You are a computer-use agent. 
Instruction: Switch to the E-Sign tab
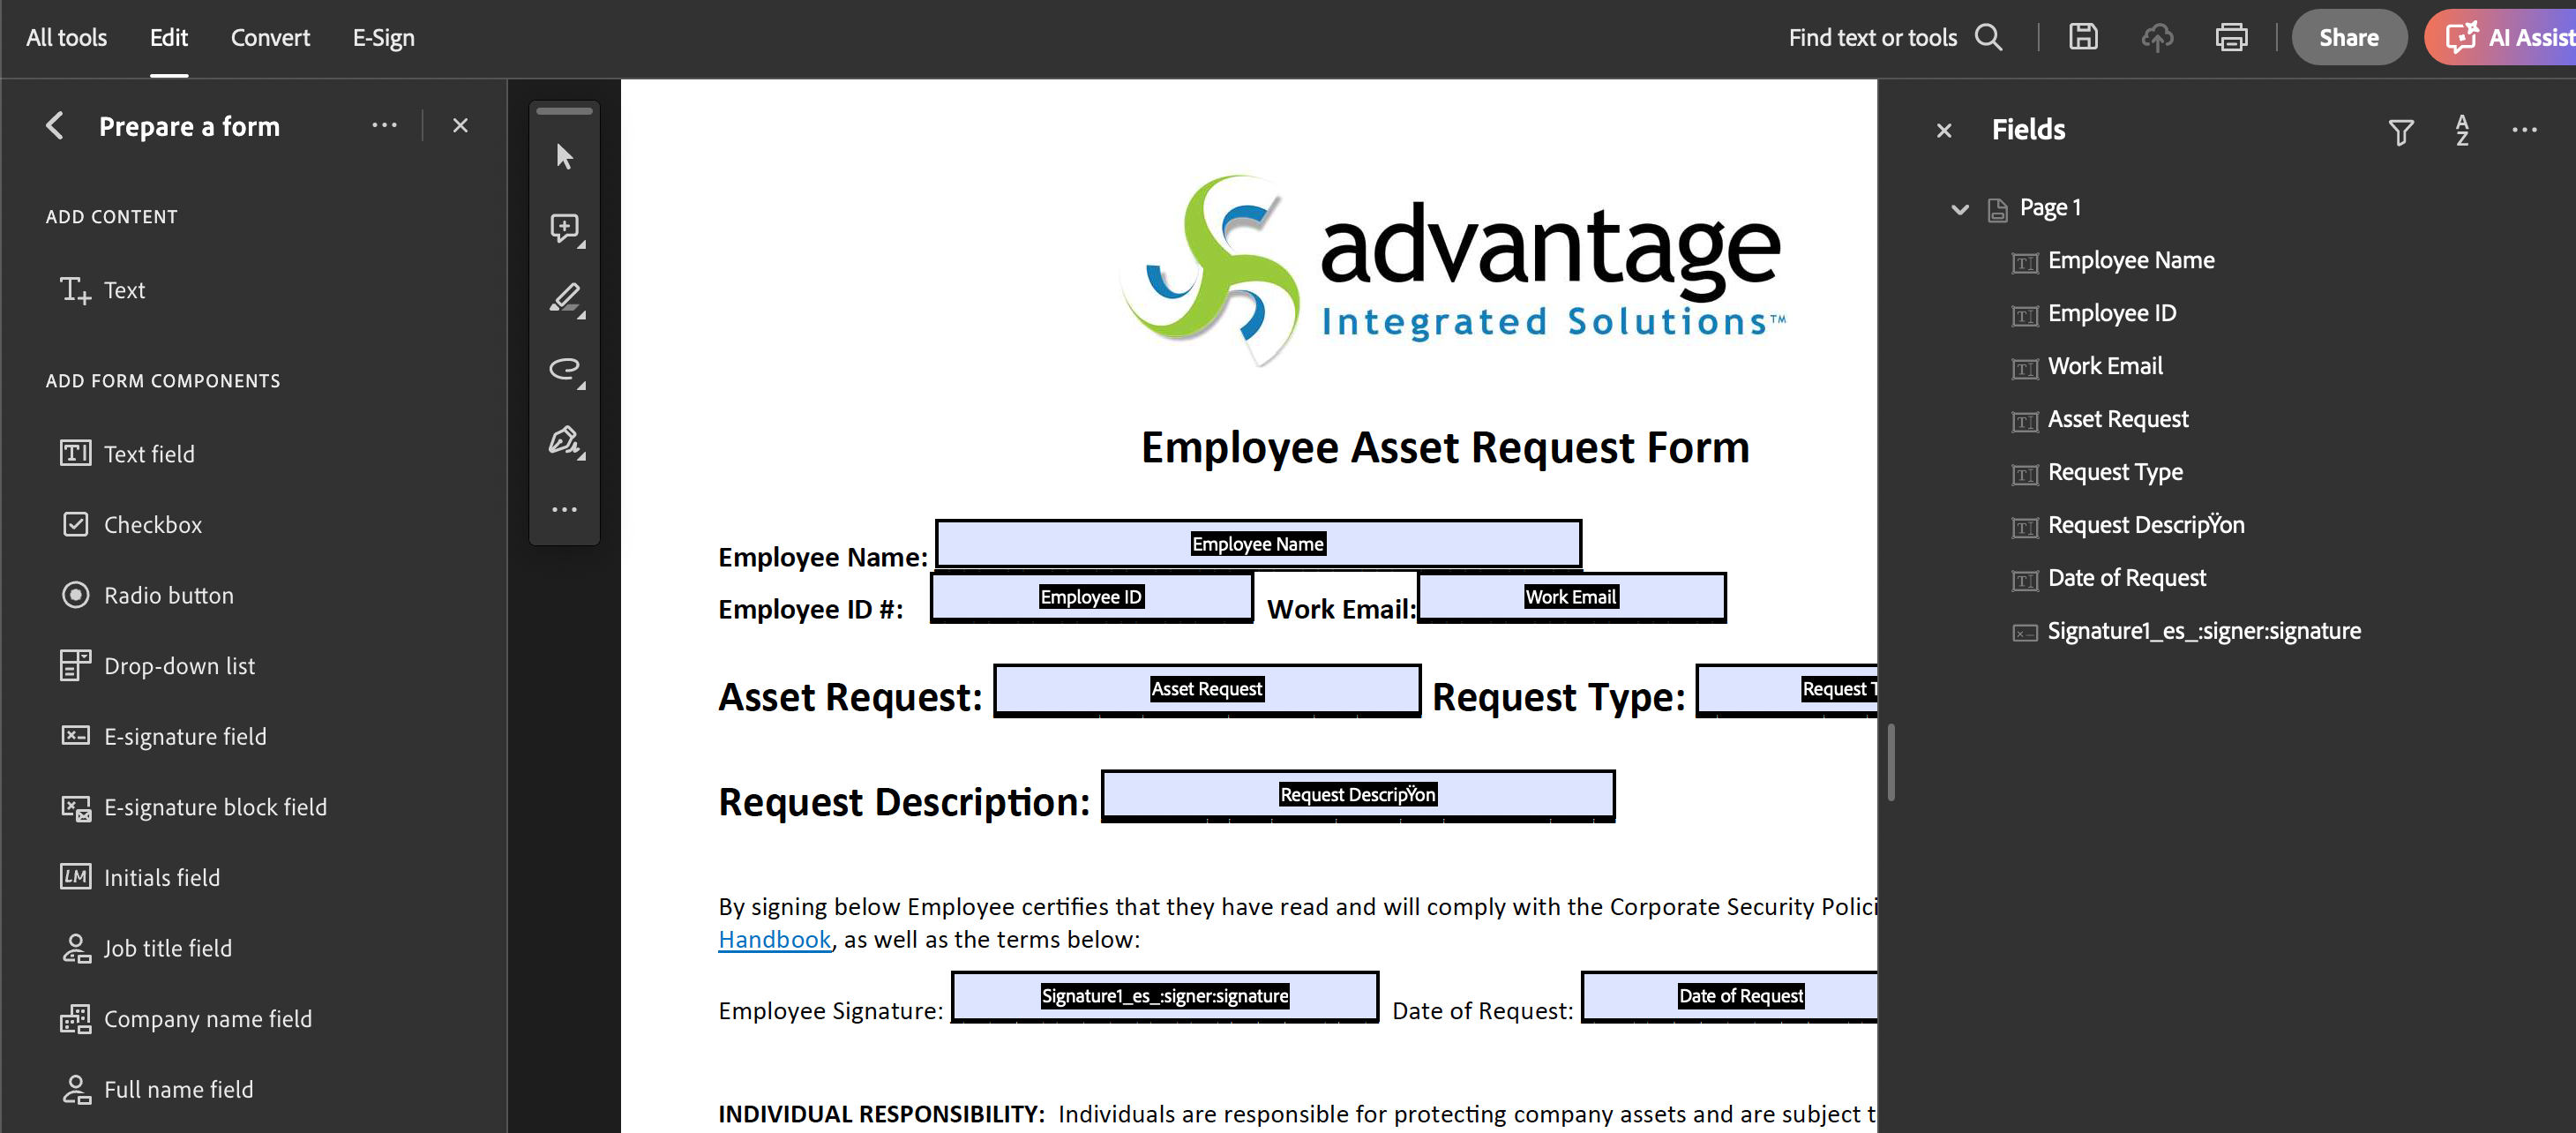pyautogui.click(x=383, y=37)
